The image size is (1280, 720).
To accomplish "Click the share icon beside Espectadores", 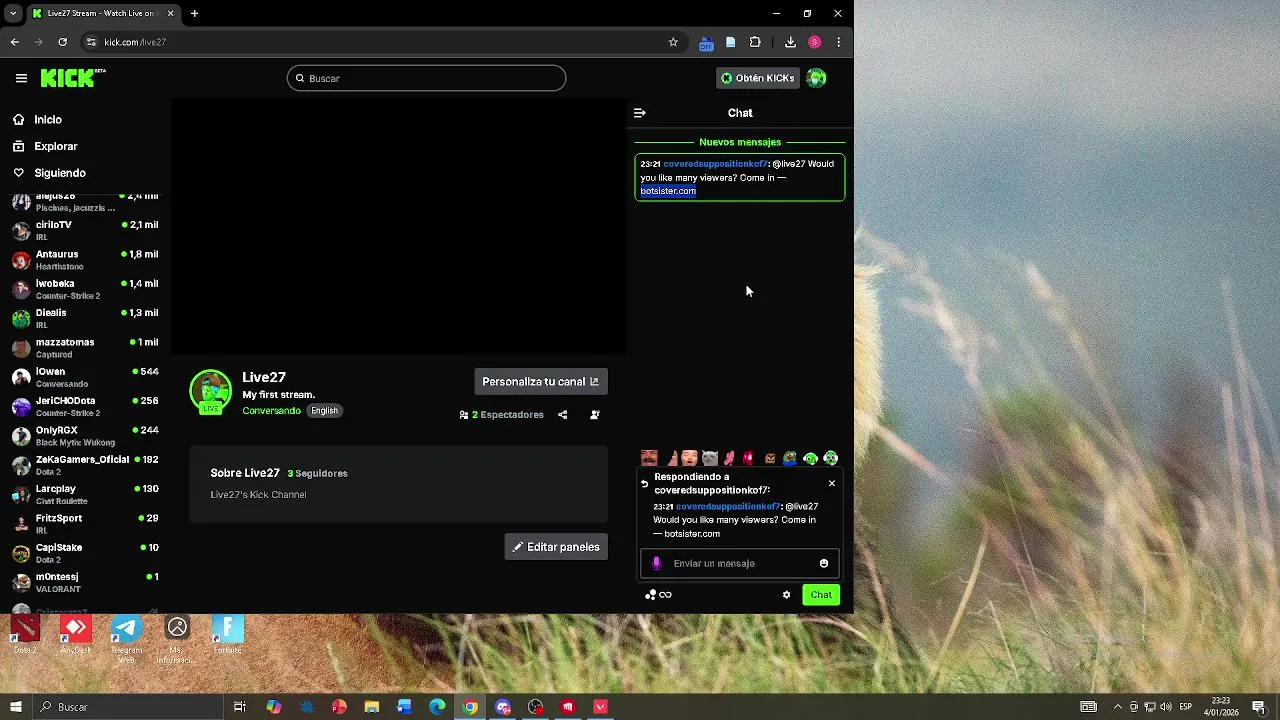I will tap(562, 415).
